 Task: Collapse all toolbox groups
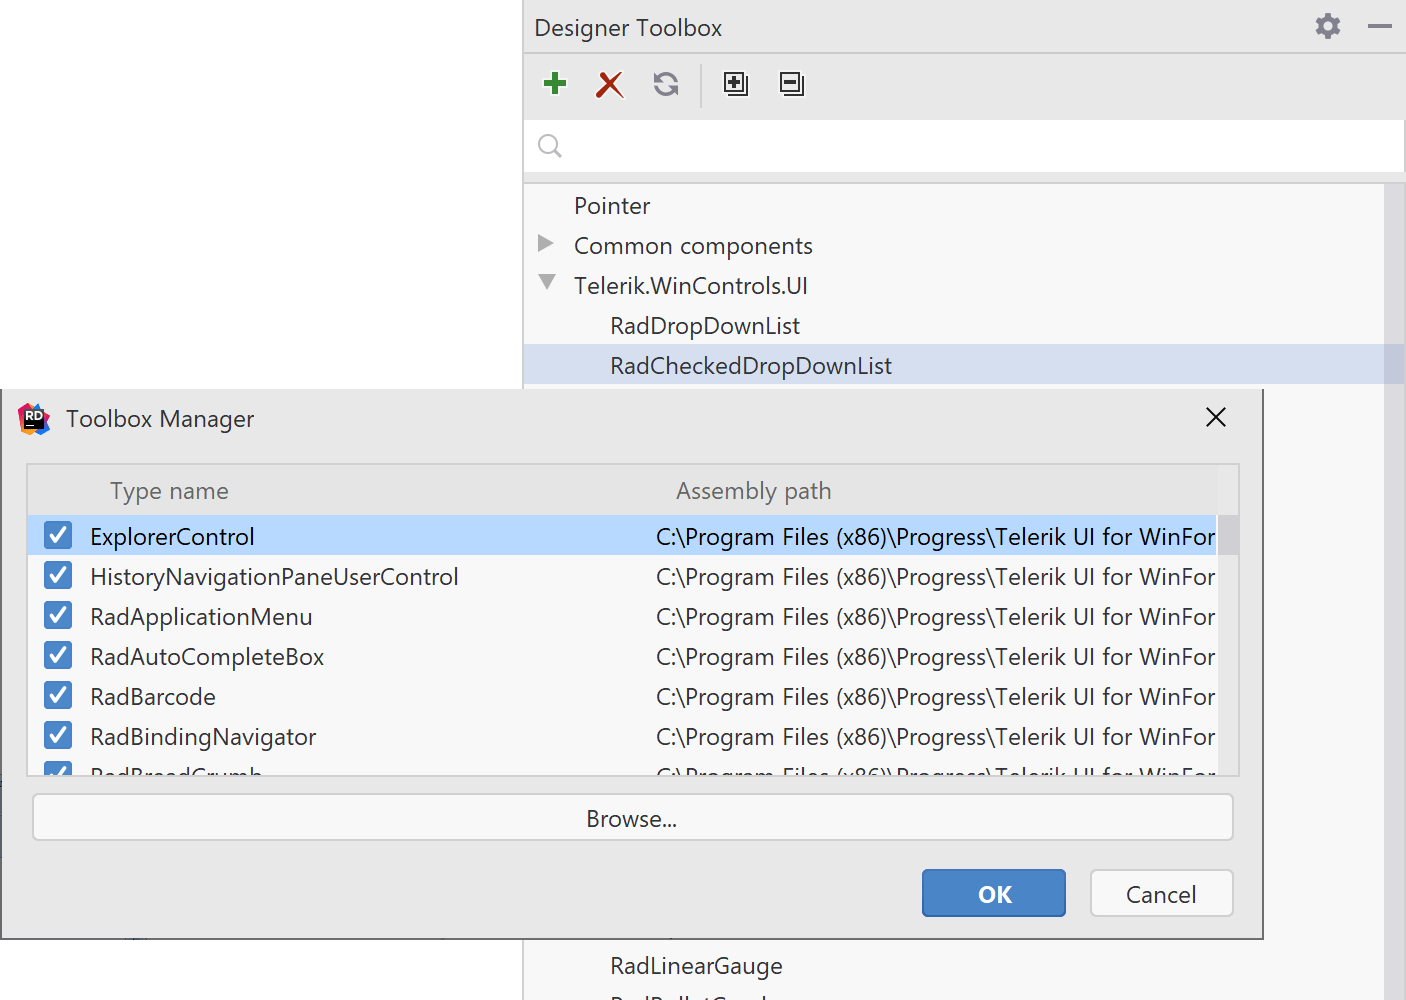(x=792, y=84)
